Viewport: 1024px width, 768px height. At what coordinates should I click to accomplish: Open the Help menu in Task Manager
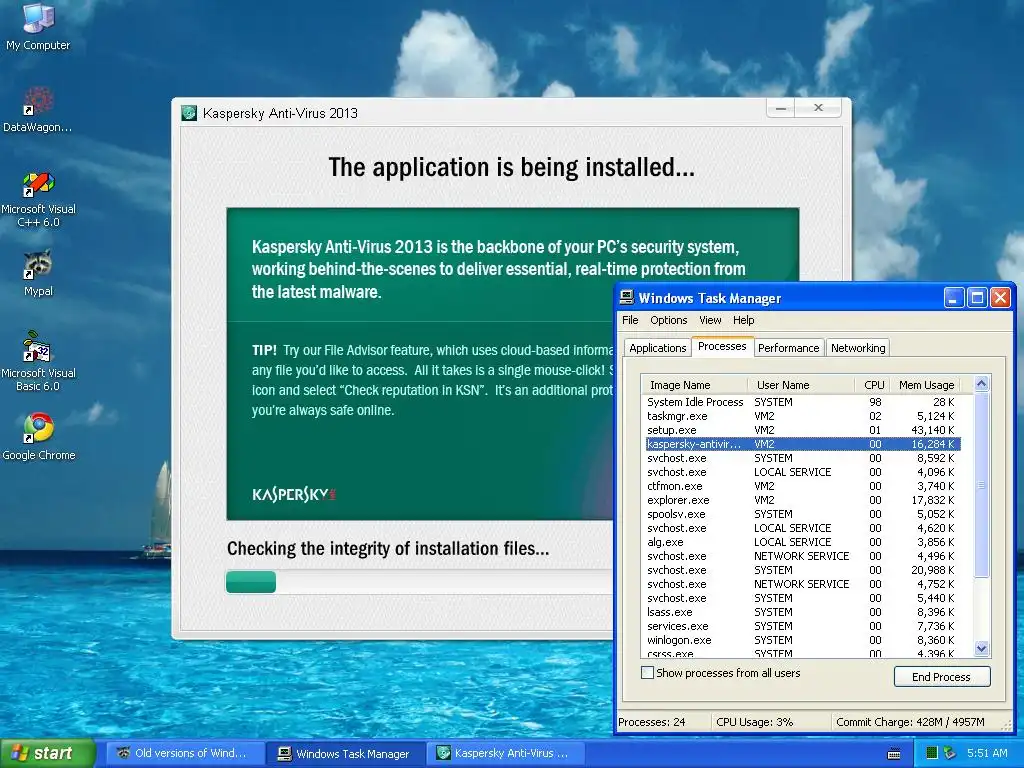pos(743,320)
